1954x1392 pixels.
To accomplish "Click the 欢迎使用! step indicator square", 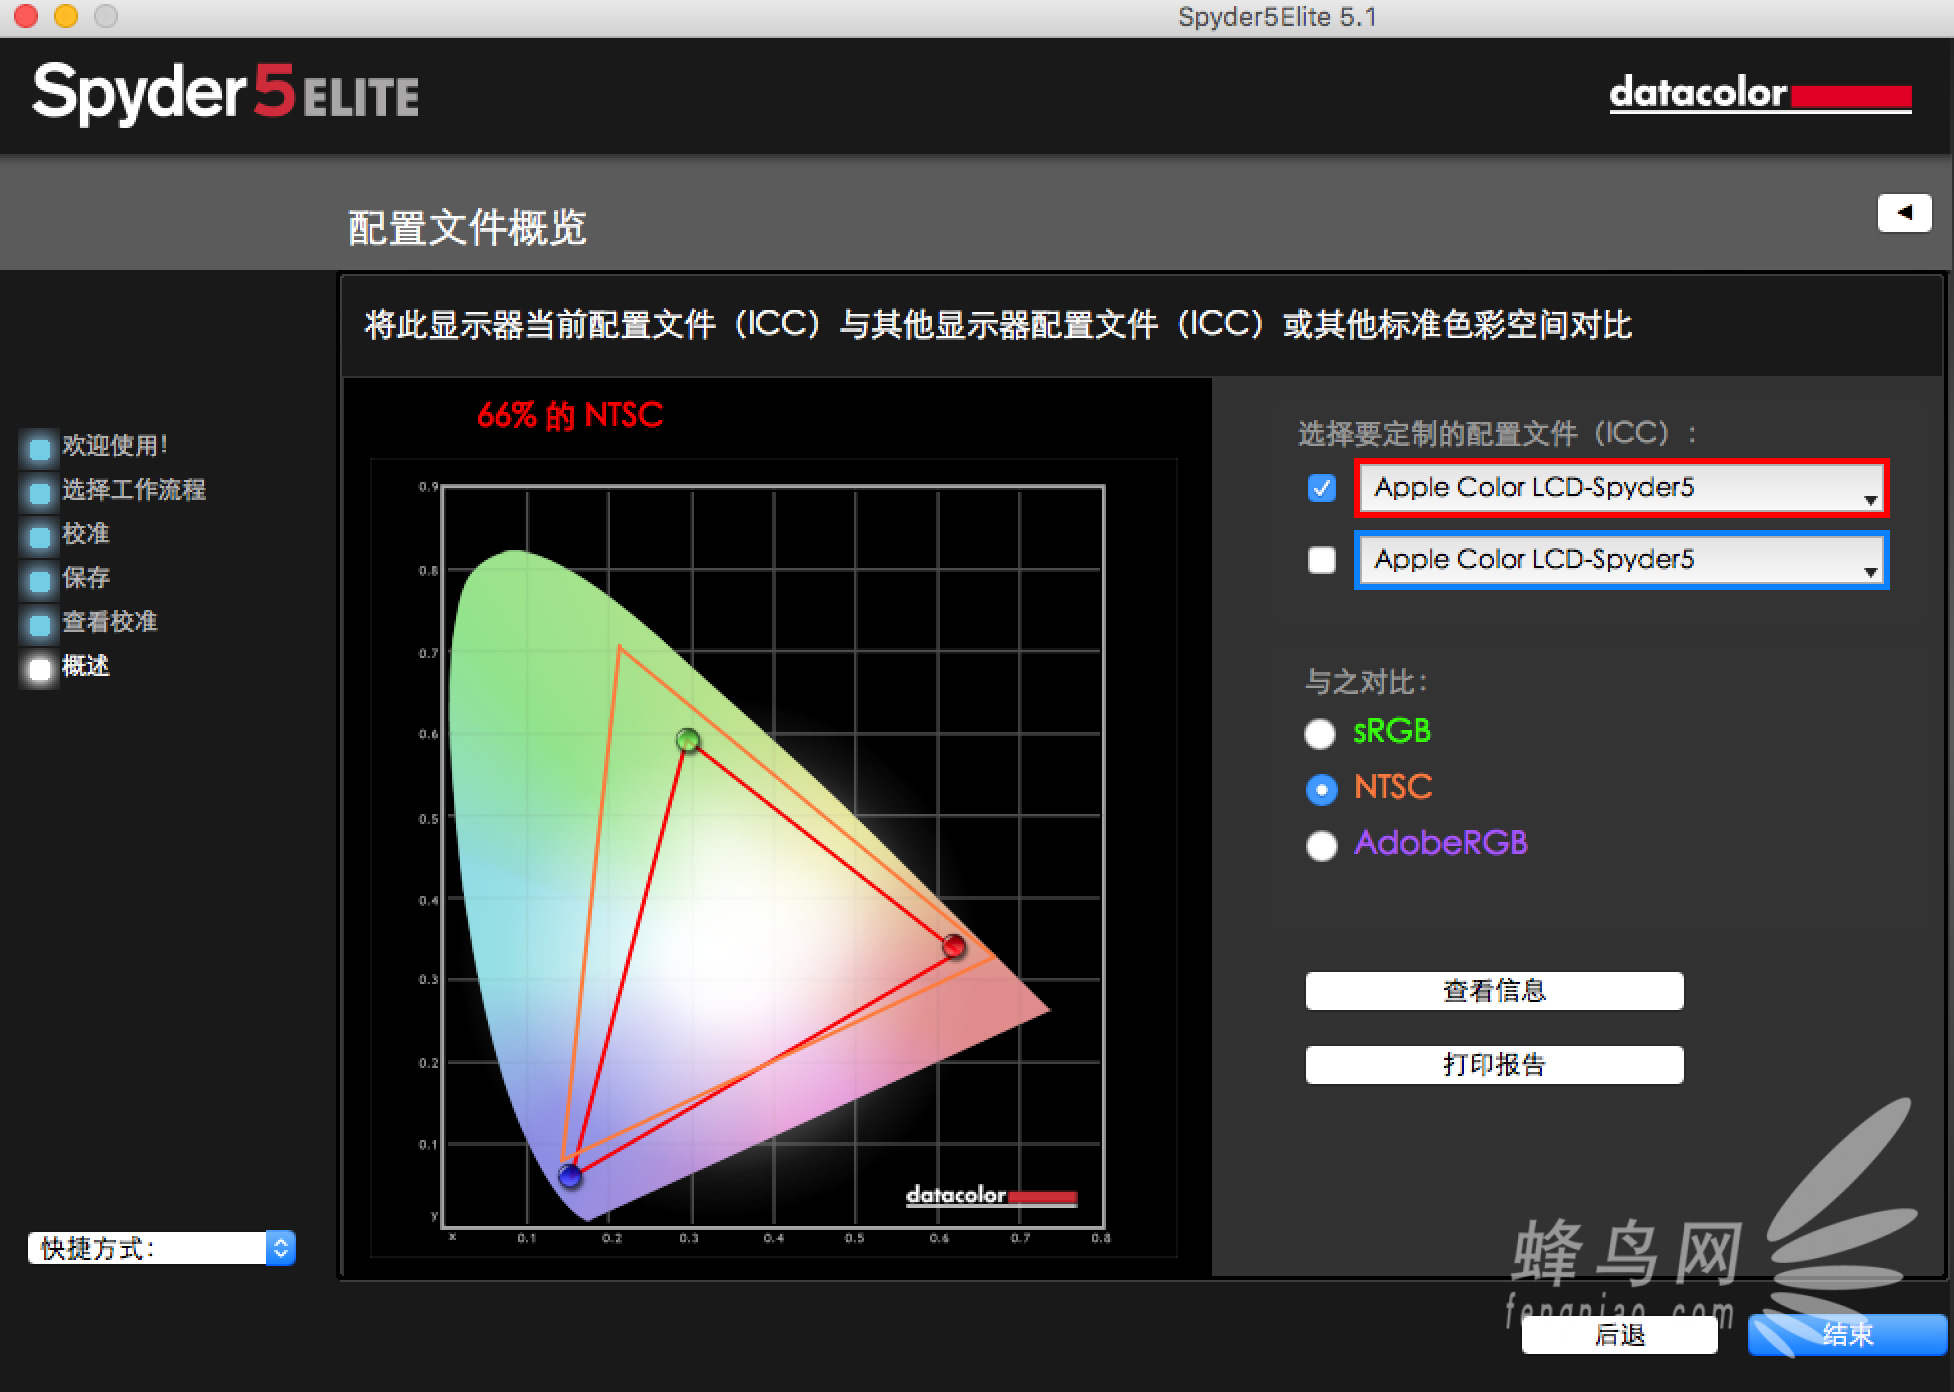I will 39,448.
